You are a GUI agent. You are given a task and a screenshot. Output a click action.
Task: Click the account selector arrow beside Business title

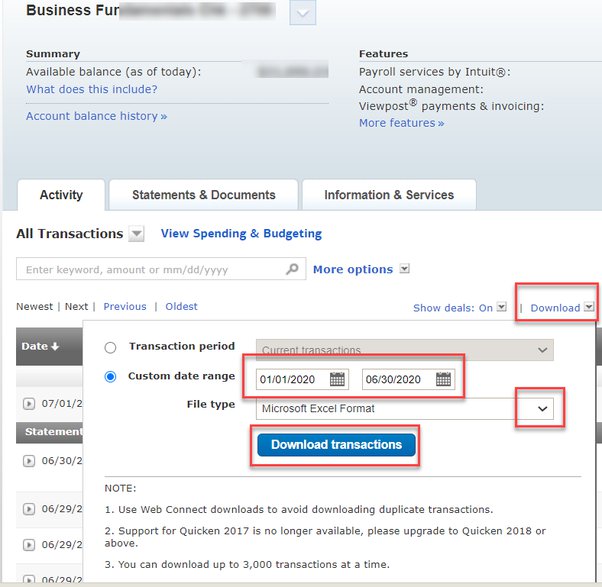tap(304, 12)
